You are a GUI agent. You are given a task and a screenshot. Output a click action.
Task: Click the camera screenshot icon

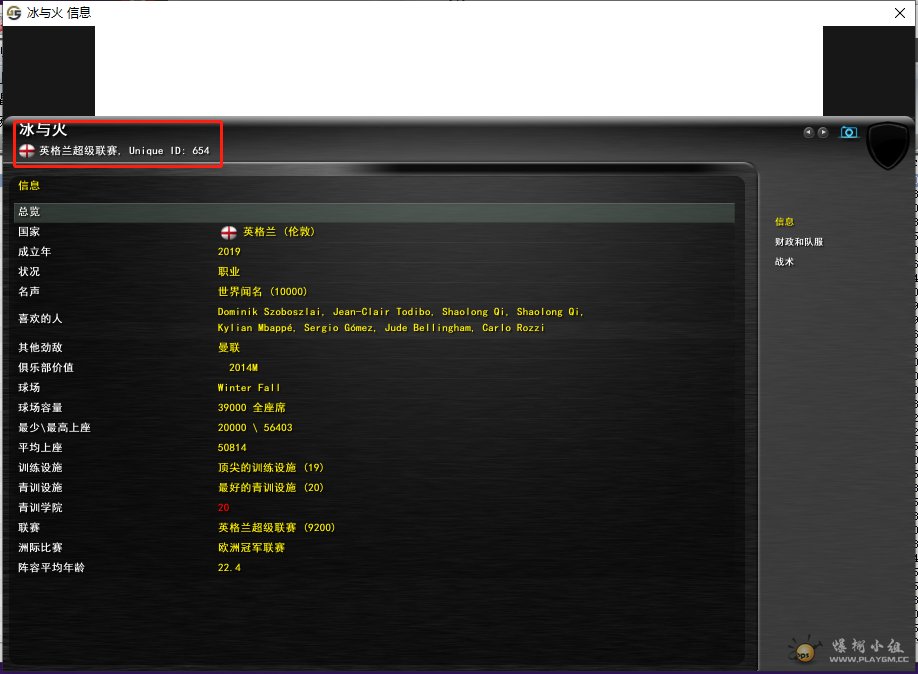click(x=849, y=132)
